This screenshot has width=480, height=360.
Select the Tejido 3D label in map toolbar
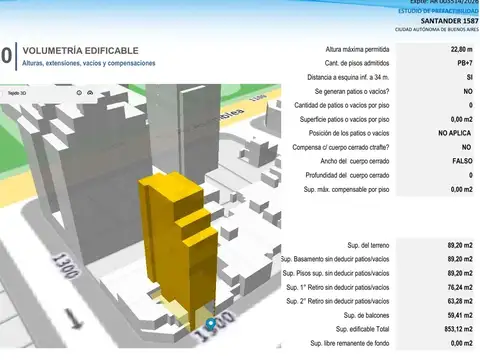(x=17, y=93)
